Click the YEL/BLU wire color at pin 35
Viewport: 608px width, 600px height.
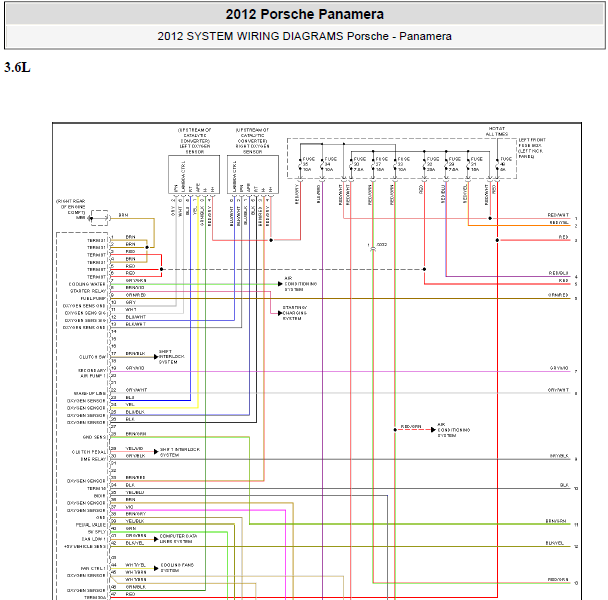[135, 492]
